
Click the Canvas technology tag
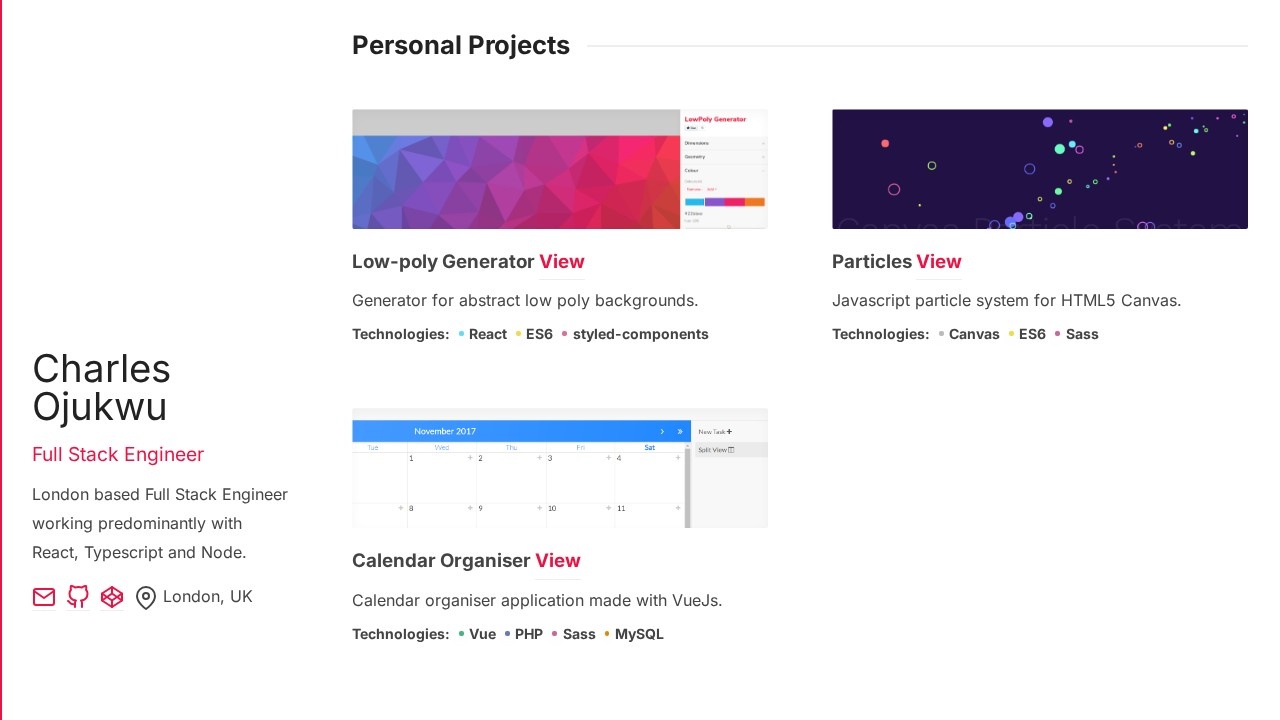(x=973, y=335)
